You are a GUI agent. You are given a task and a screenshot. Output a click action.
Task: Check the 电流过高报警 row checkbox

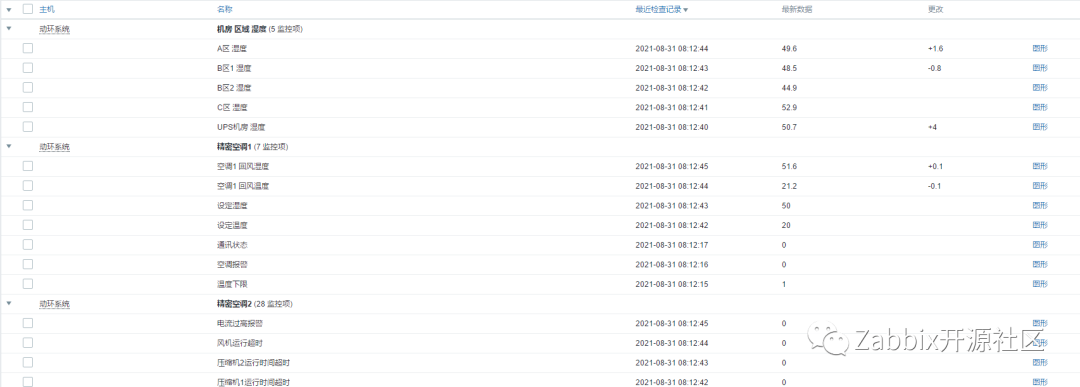coord(28,323)
